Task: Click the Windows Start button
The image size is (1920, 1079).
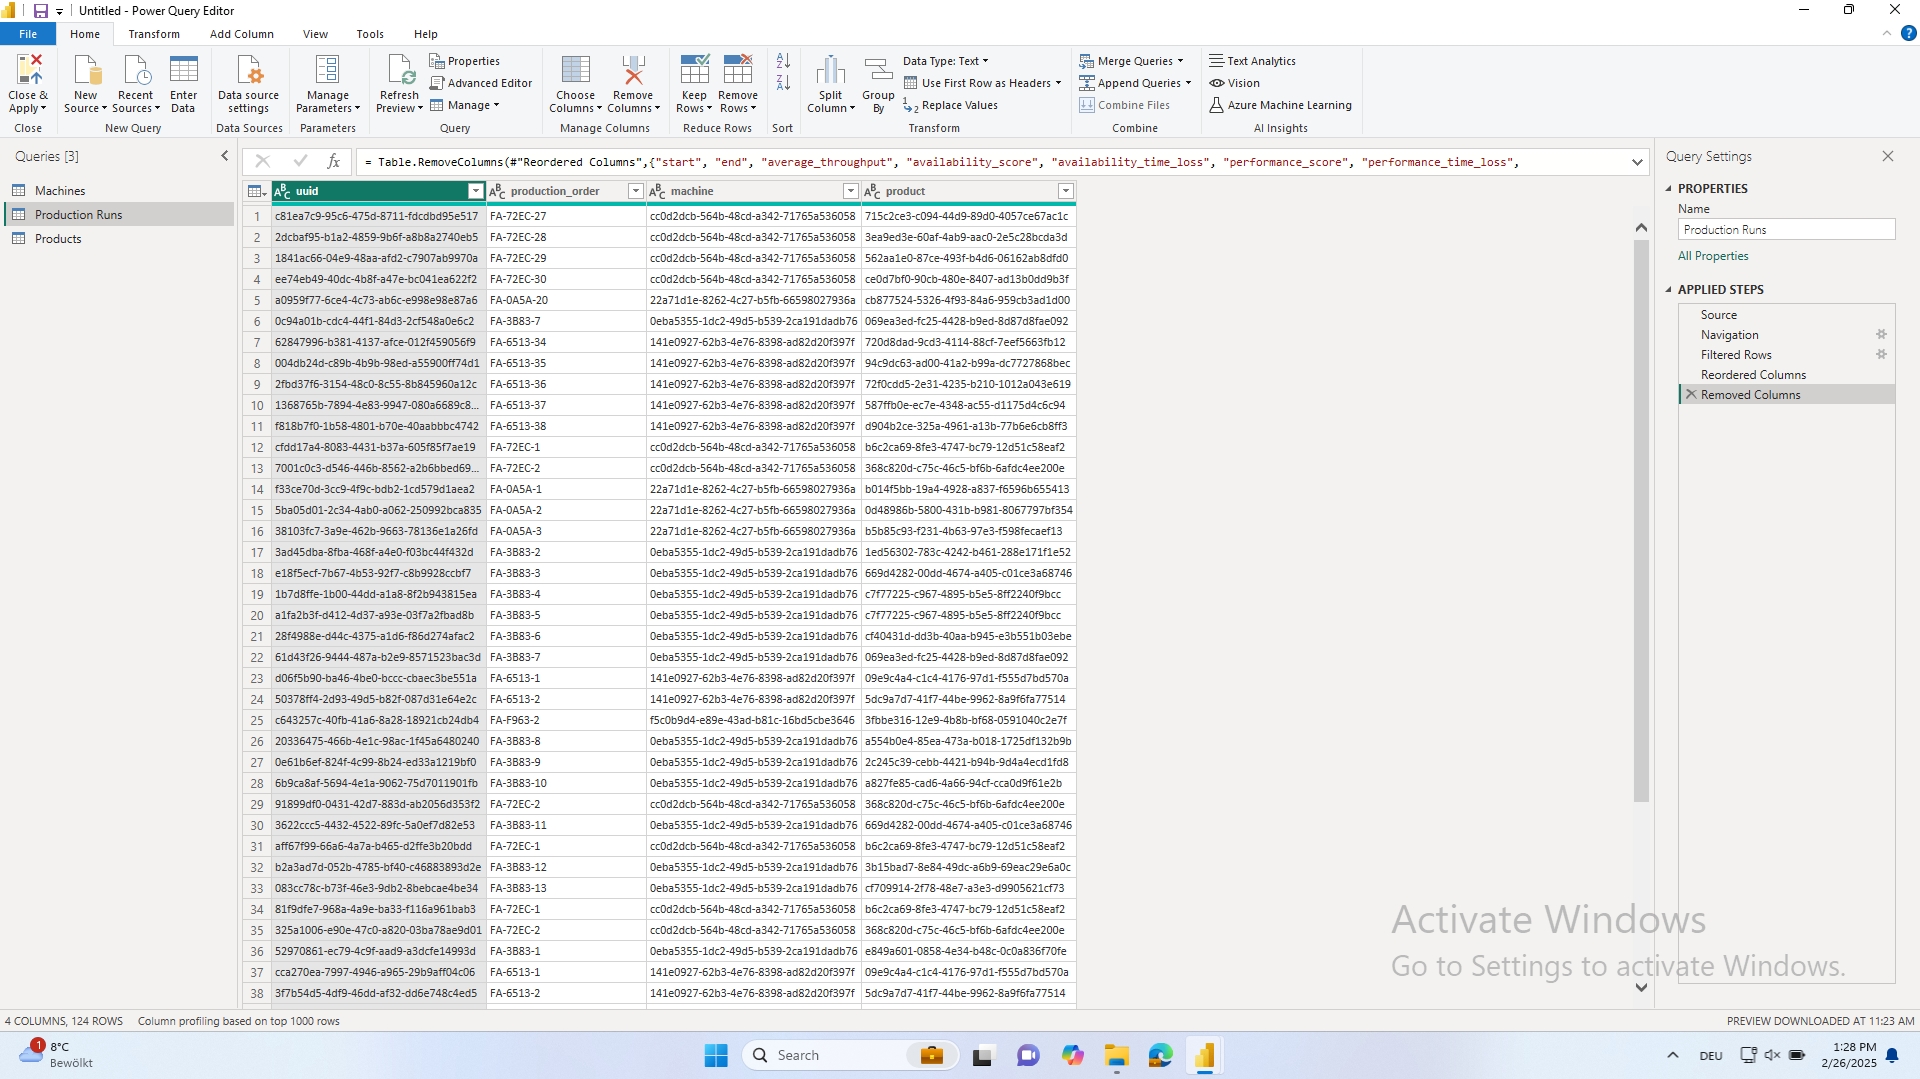Action: point(716,1055)
